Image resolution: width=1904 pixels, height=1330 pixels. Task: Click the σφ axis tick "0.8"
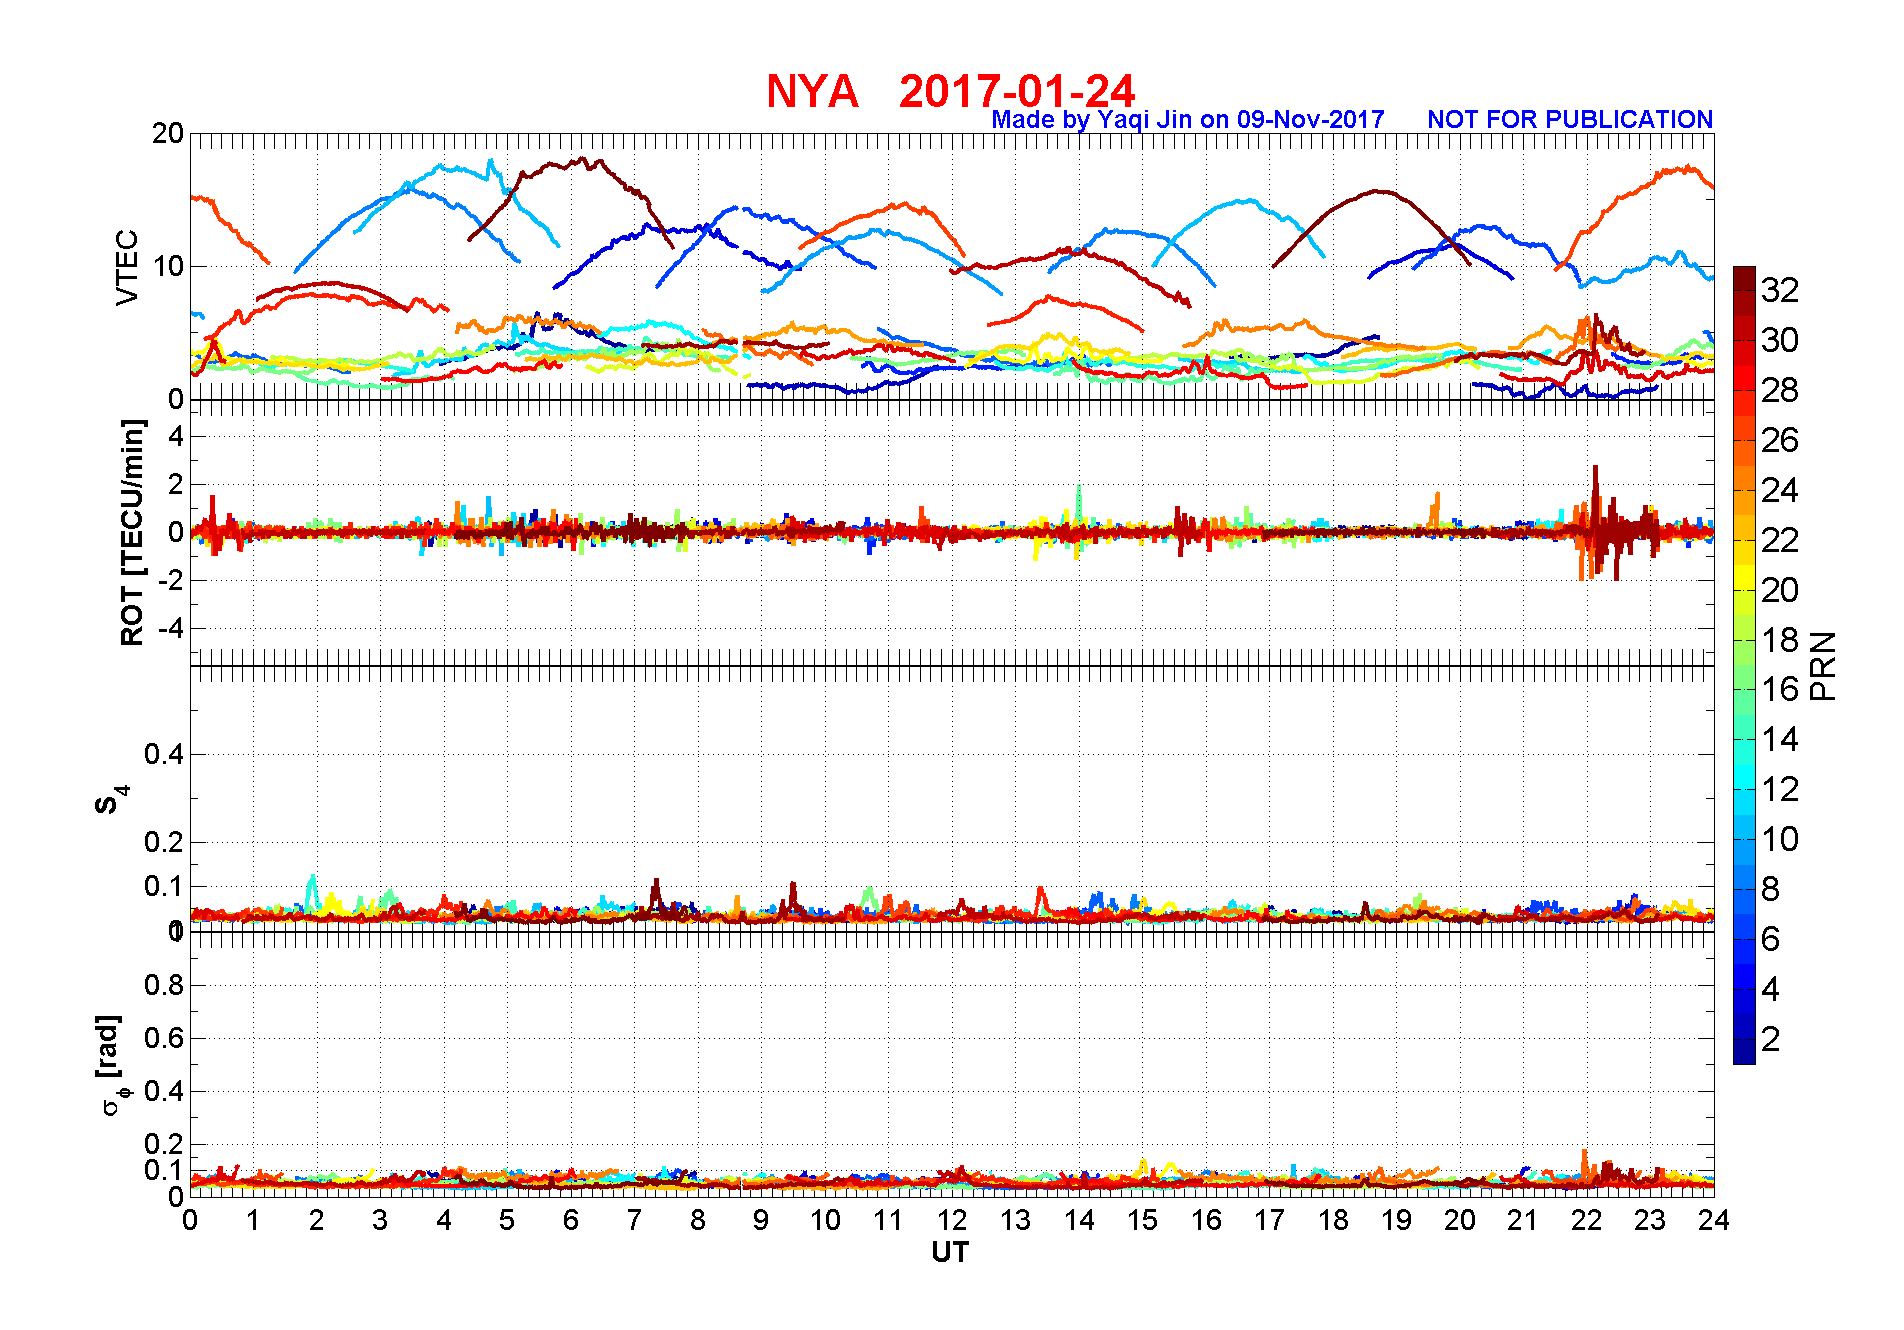[164, 985]
